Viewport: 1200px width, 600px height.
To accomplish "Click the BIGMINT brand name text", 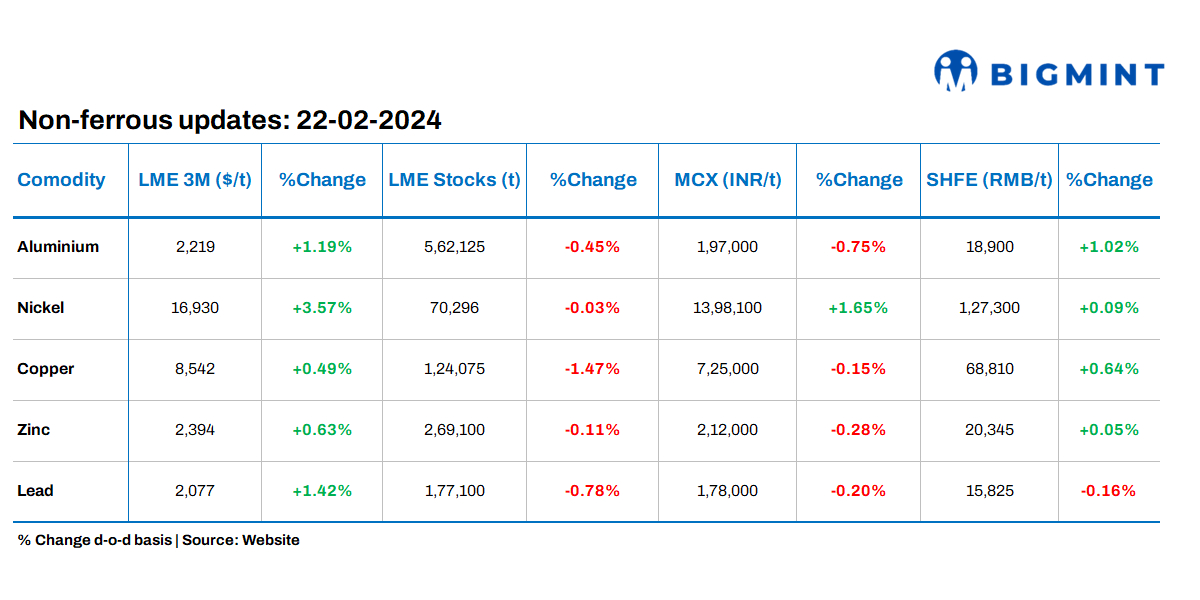I will coord(1076,74).
